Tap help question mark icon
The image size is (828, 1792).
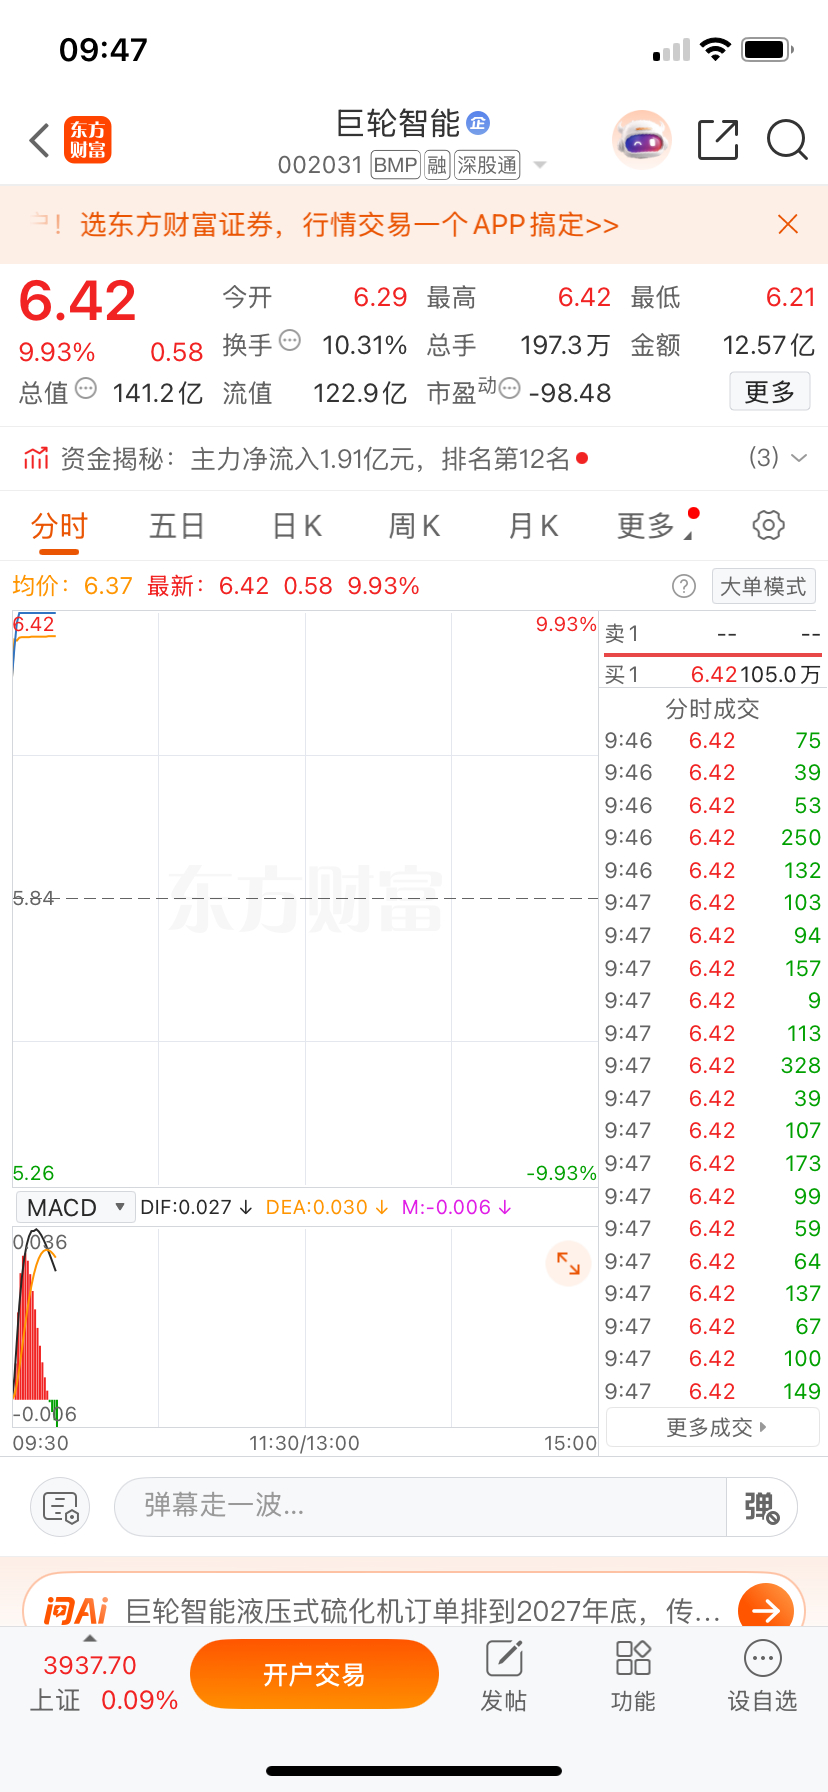tap(684, 586)
